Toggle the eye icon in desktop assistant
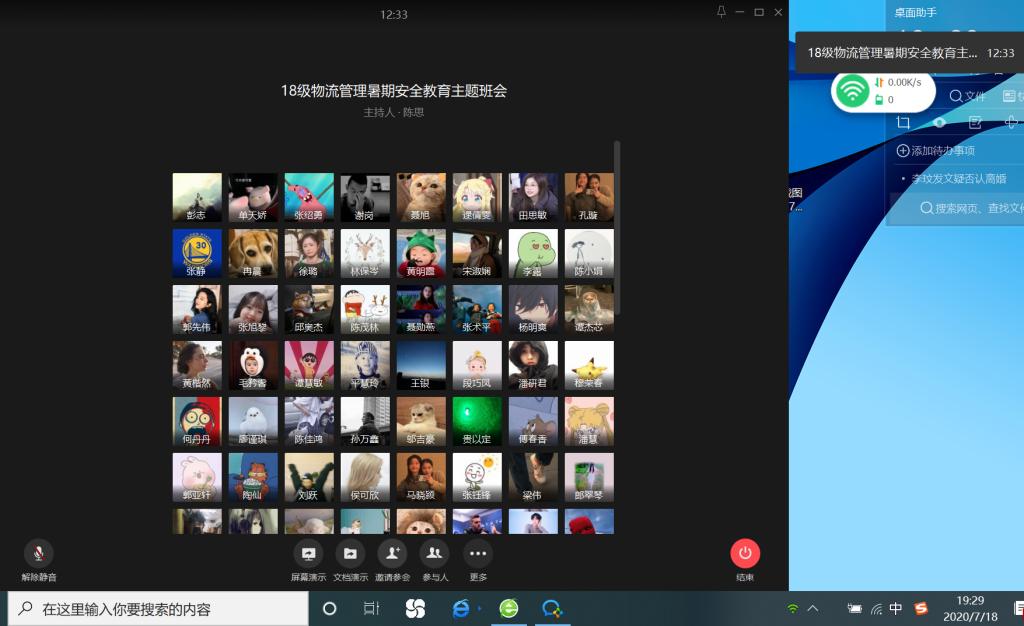This screenshot has width=1024, height=626. click(939, 122)
